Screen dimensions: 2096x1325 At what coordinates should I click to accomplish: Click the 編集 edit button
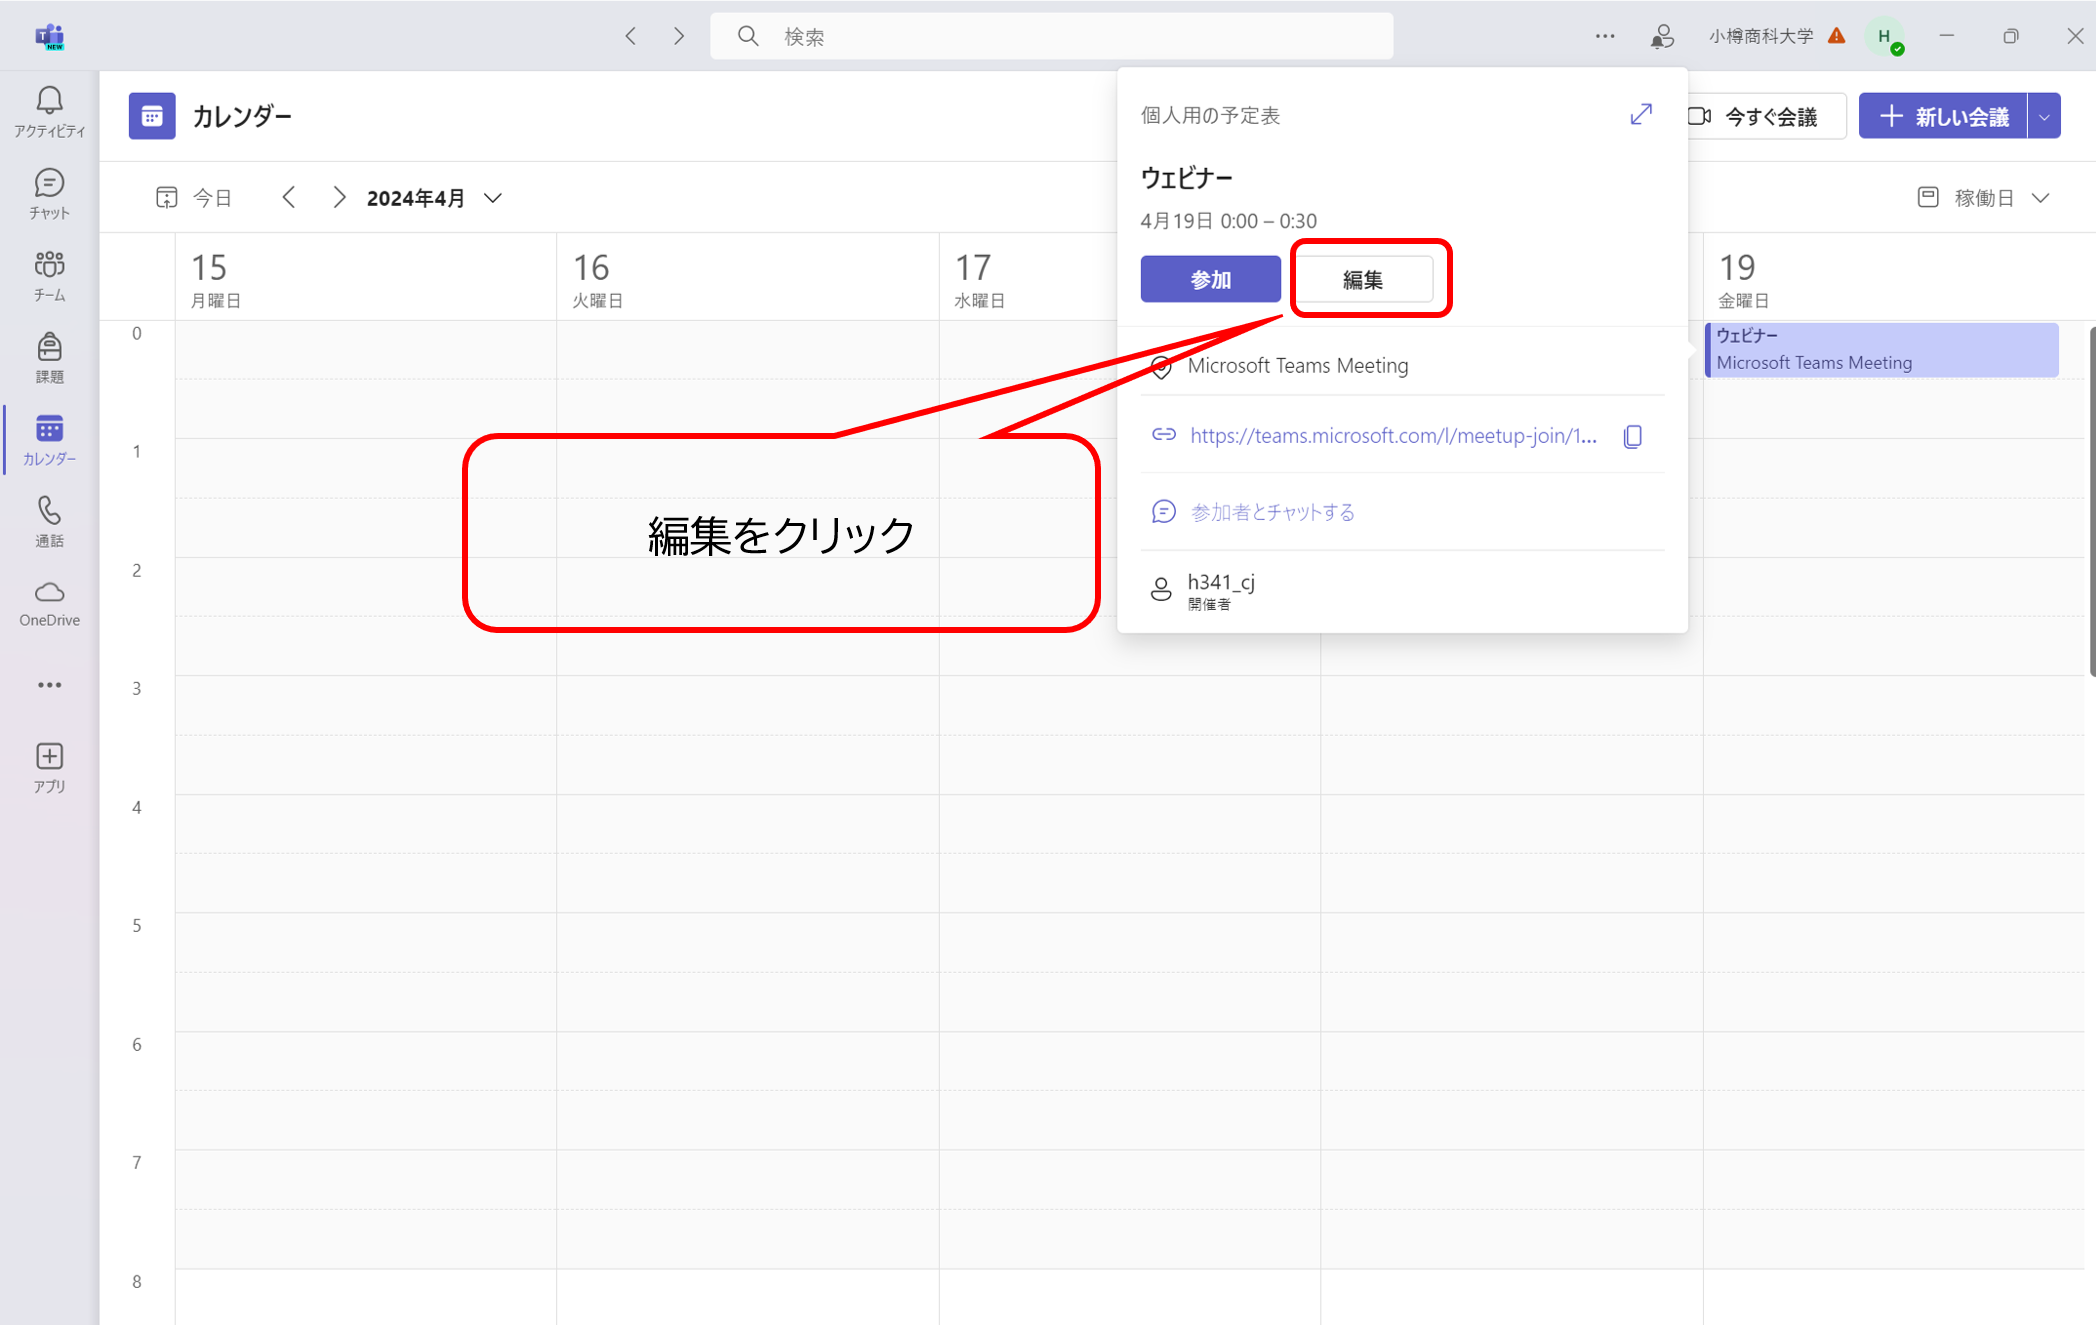click(1363, 280)
